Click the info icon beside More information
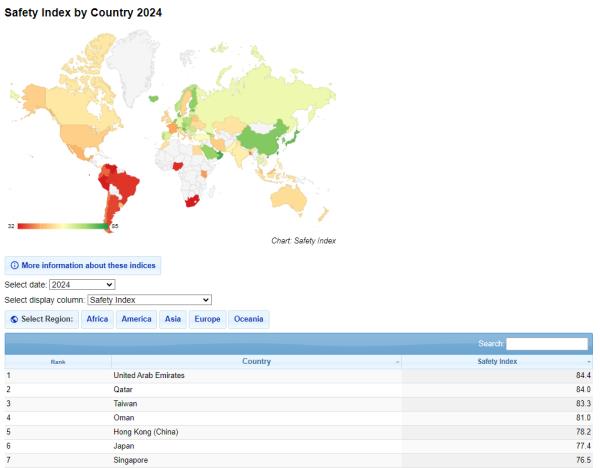The height and width of the screenshot is (468, 600). tap(14, 266)
